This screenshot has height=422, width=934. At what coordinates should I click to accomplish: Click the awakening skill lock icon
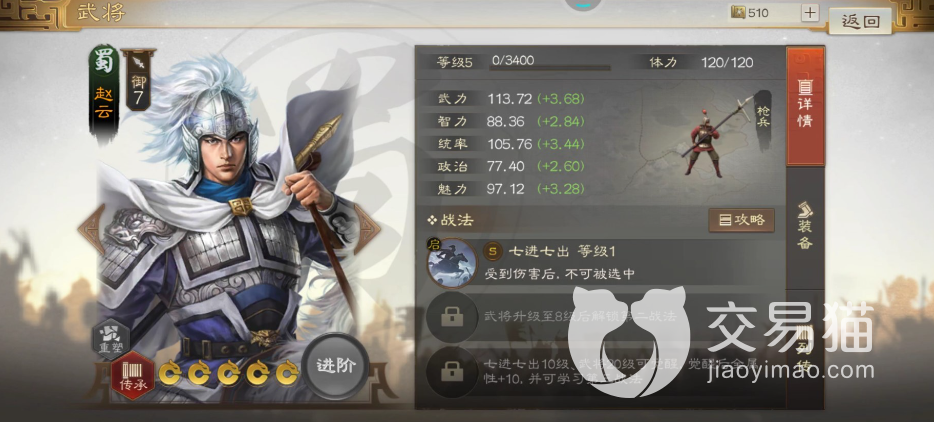[452, 372]
